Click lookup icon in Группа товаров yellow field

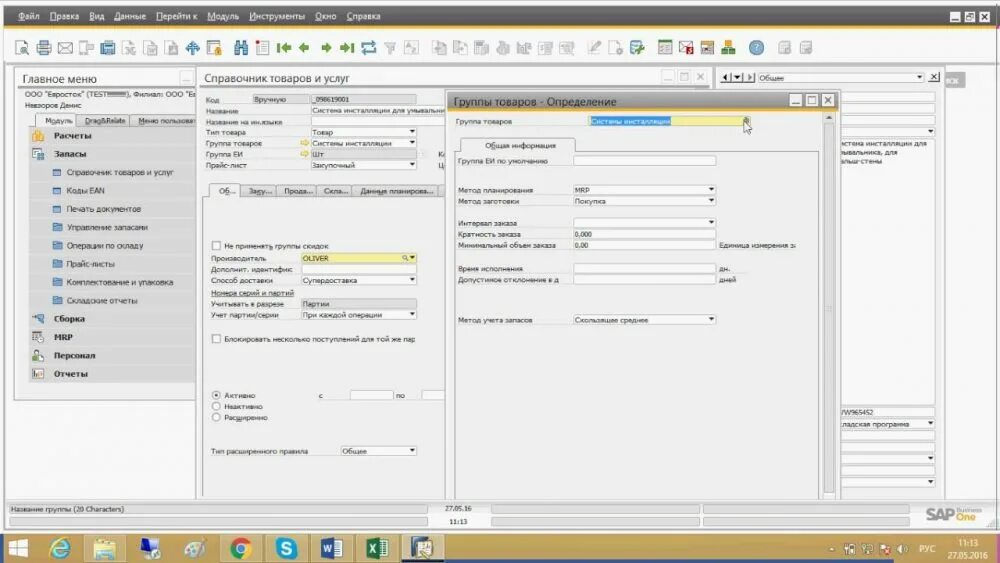[746, 121]
